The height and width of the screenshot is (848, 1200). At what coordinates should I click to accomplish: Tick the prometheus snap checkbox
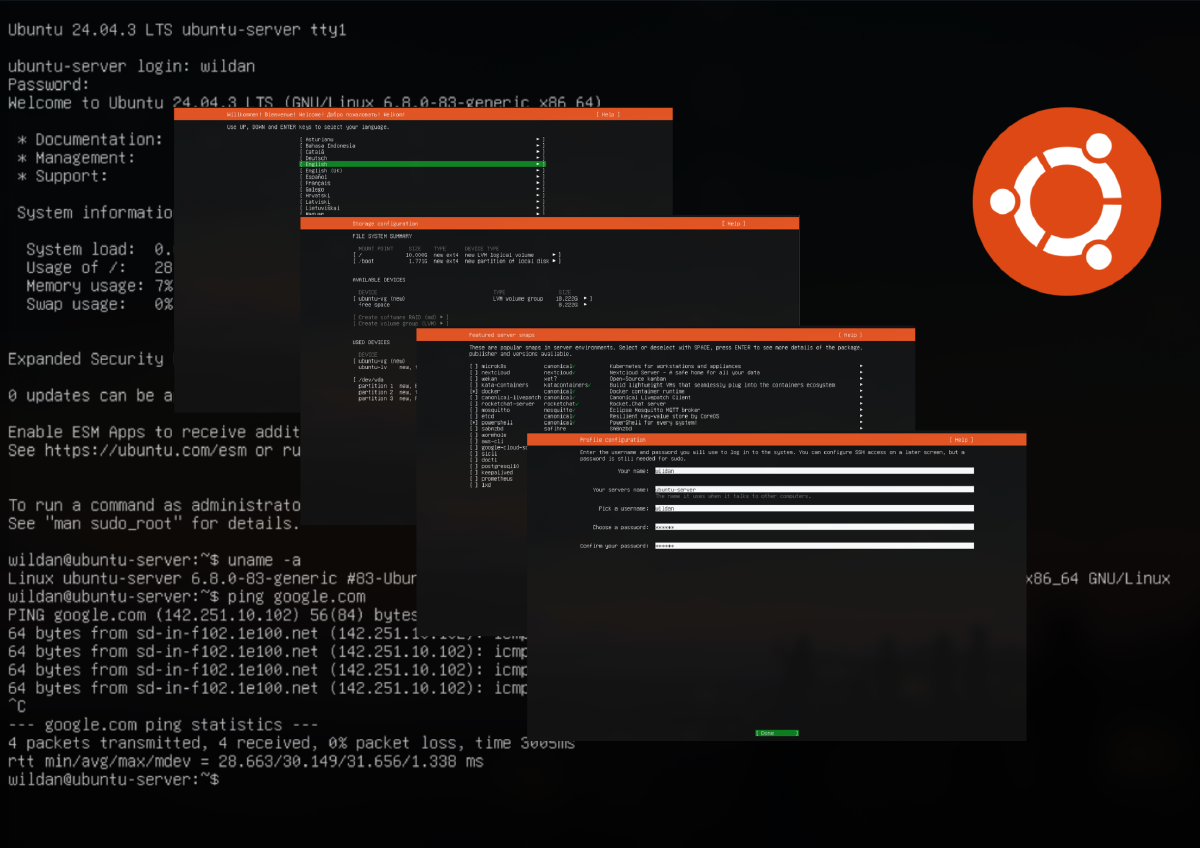[473, 478]
